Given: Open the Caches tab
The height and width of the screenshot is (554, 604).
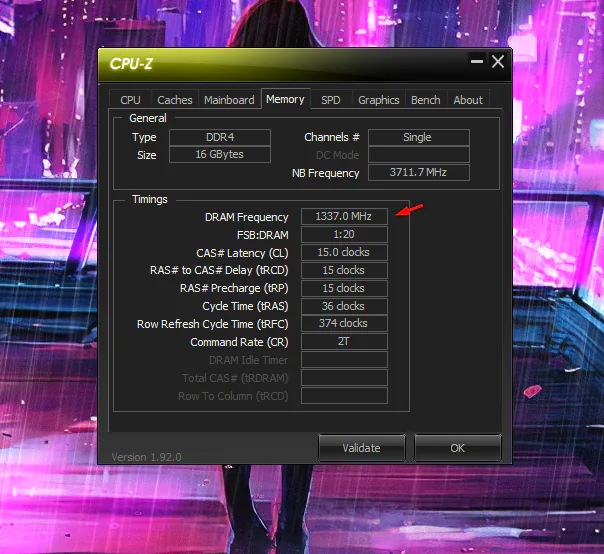Looking at the screenshot, I should (x=174, y=100).
